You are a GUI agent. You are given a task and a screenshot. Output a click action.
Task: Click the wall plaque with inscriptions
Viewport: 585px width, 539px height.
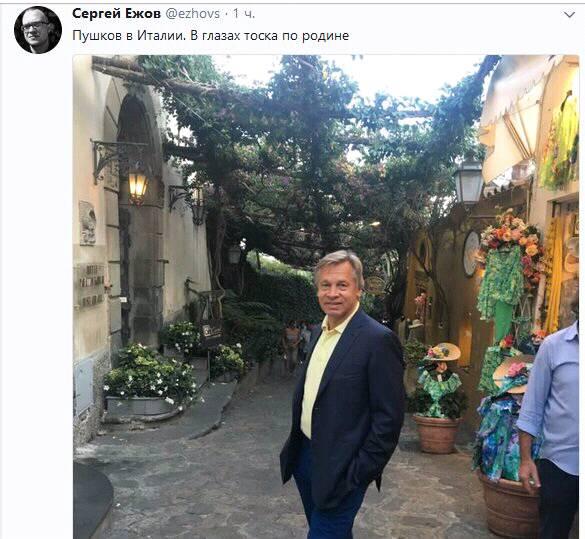point(91,286)
